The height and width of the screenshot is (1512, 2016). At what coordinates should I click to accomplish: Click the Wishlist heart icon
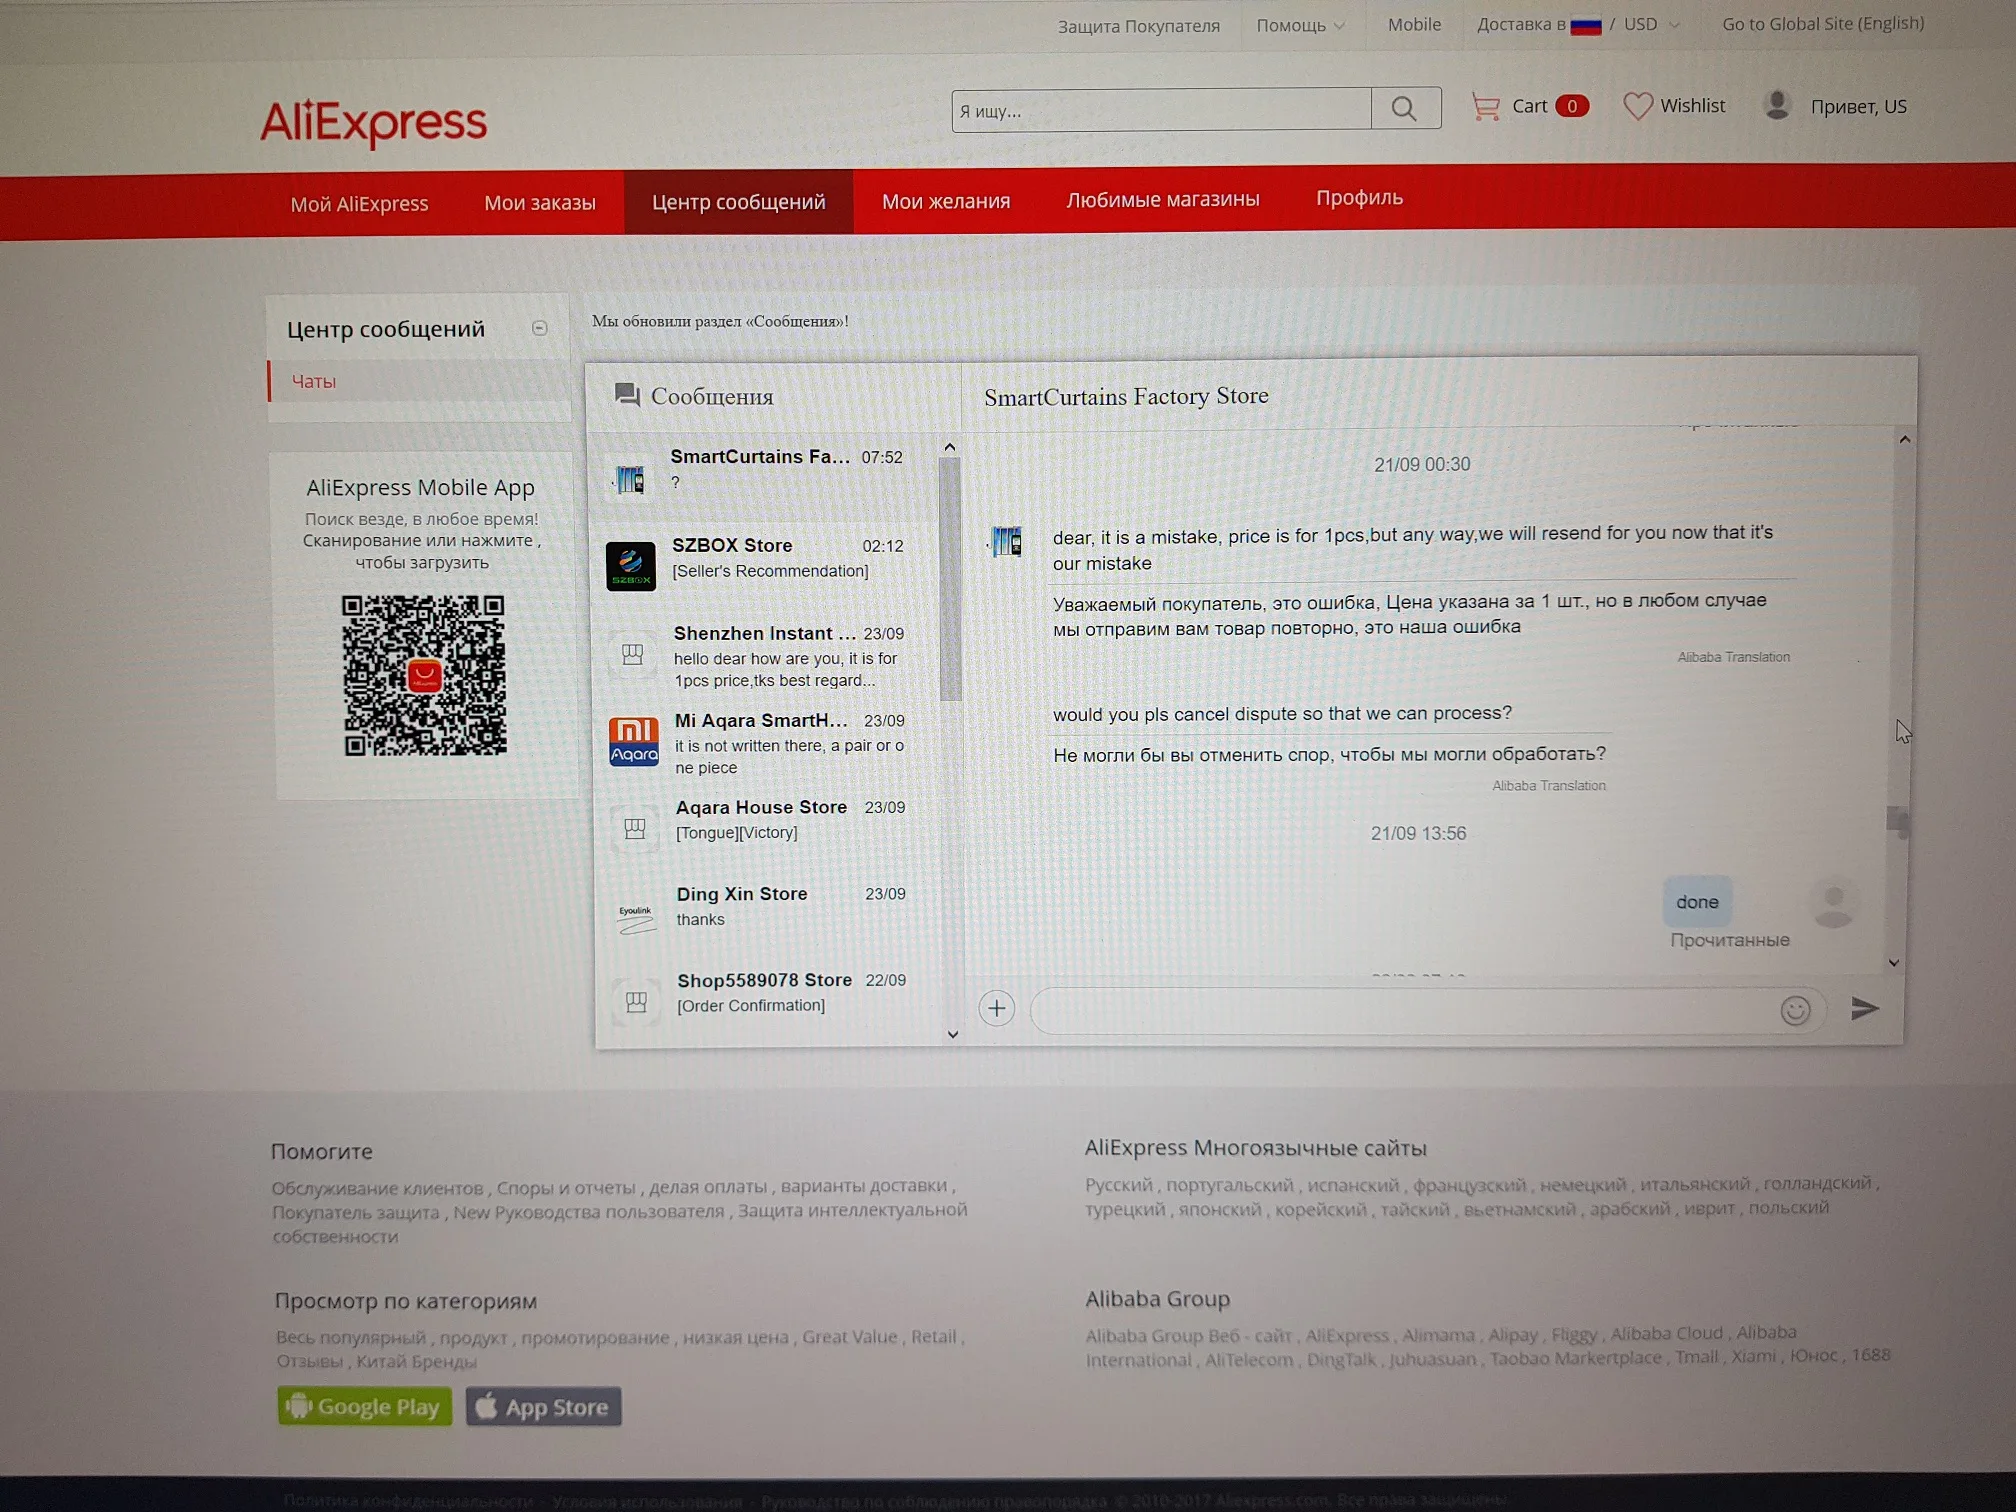click(x=1637, y=106)
